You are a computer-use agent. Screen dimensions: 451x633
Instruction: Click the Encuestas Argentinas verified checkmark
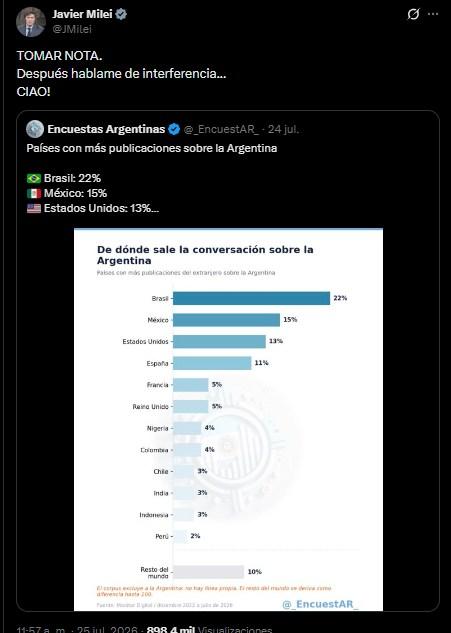174,129
